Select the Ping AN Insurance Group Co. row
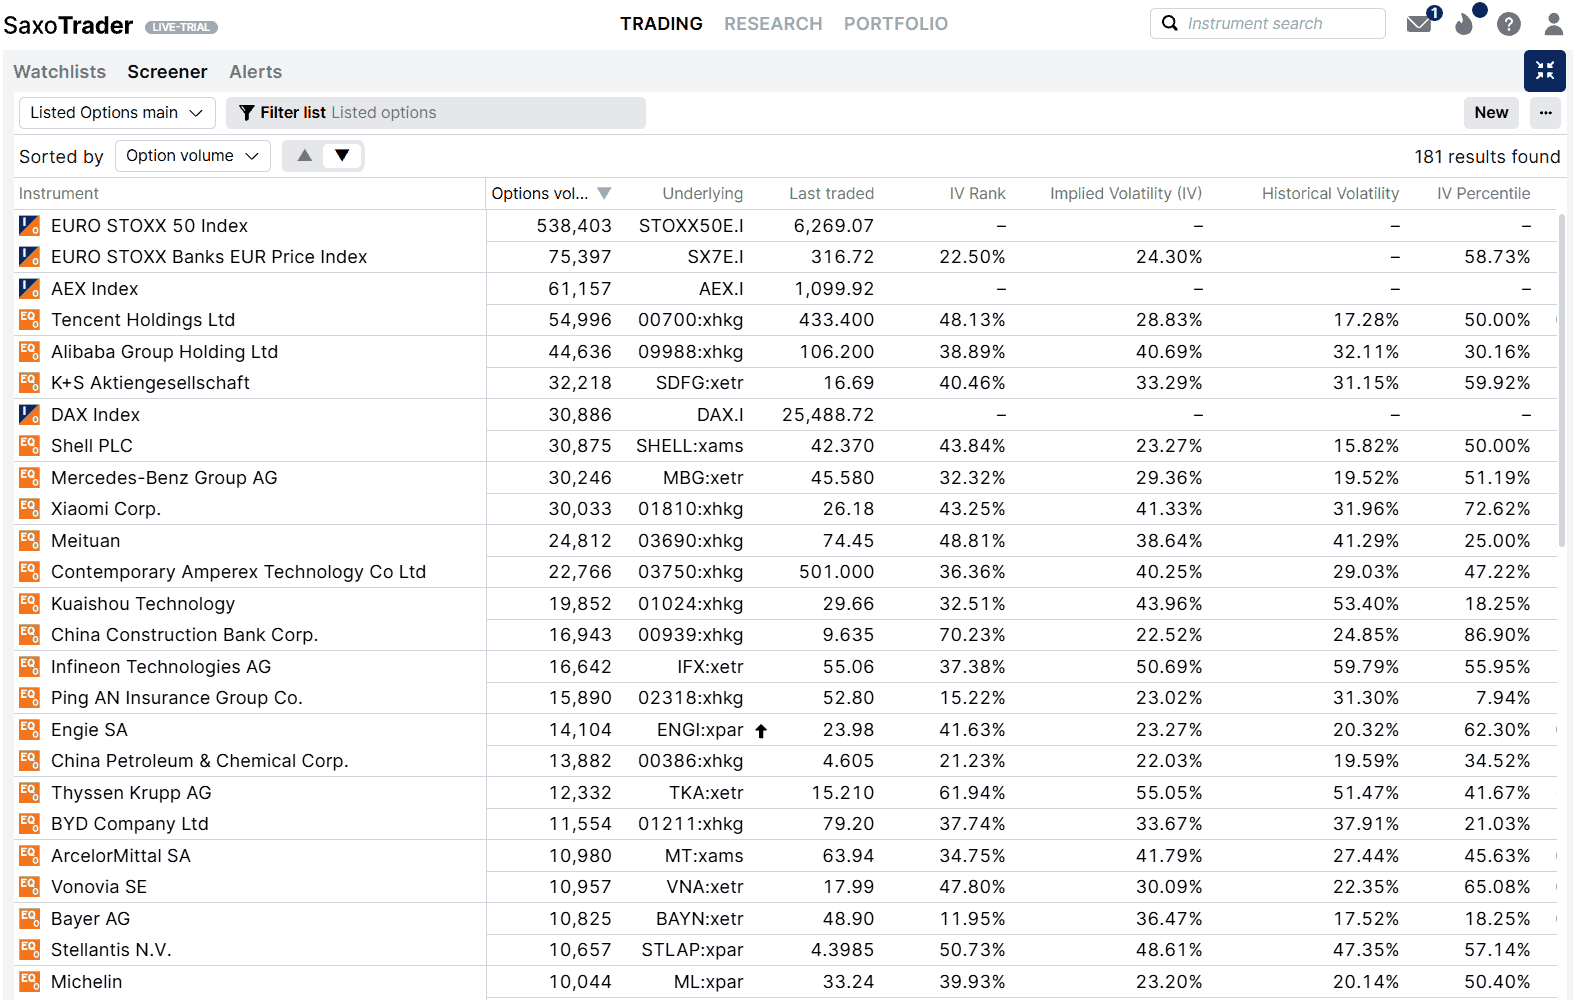This screenshot has height=1000, width=1573. point(786,698)
